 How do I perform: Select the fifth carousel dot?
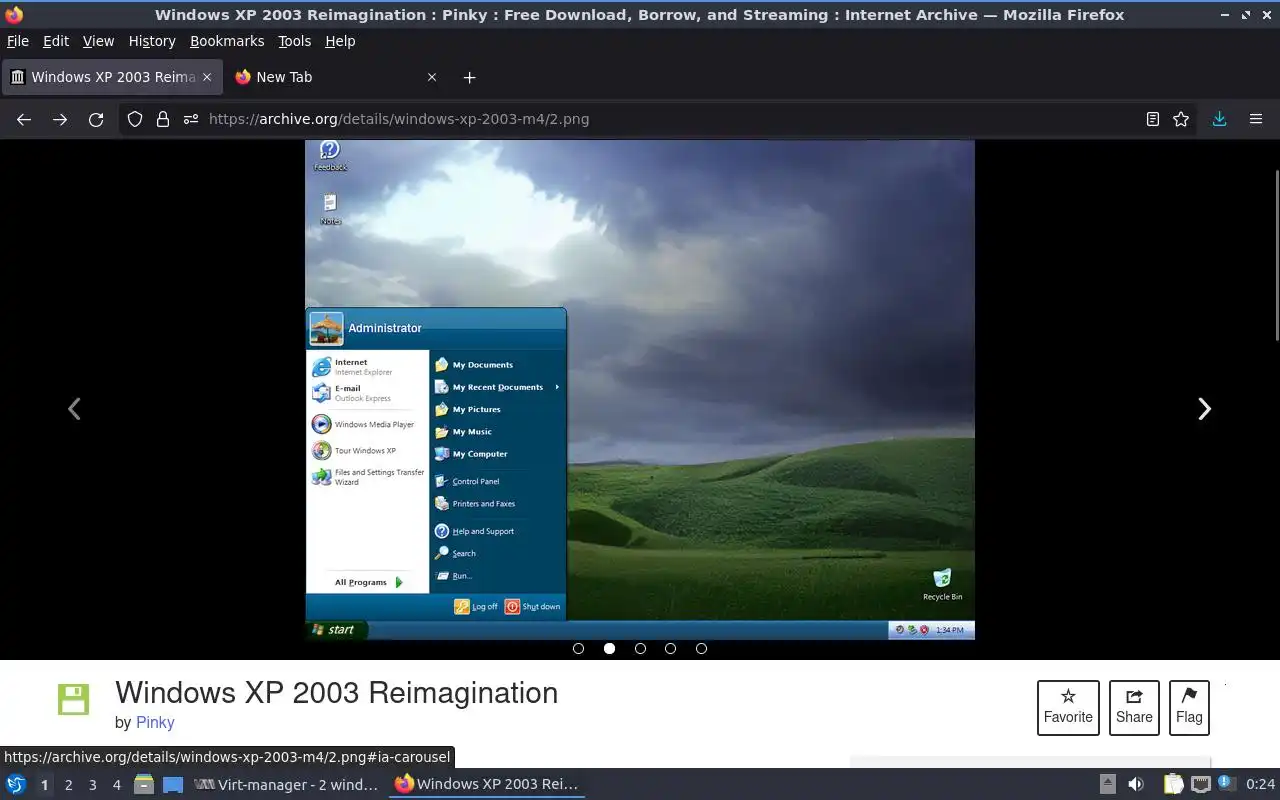pos(701,648)
